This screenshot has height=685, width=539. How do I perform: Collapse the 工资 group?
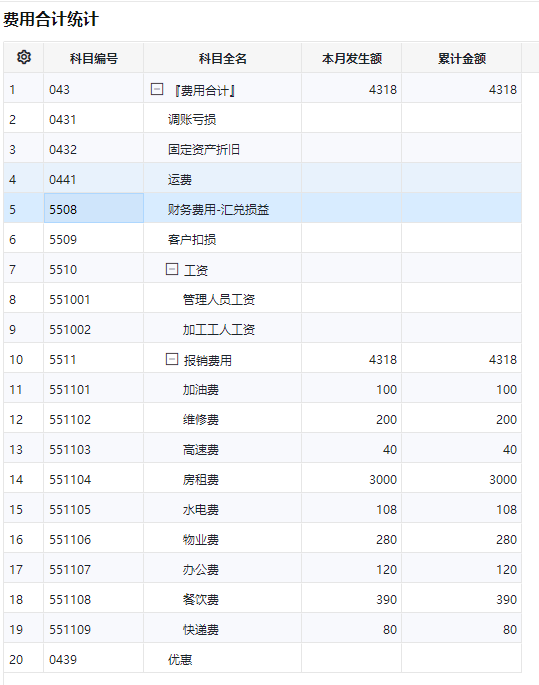click(x=172, y=269)
